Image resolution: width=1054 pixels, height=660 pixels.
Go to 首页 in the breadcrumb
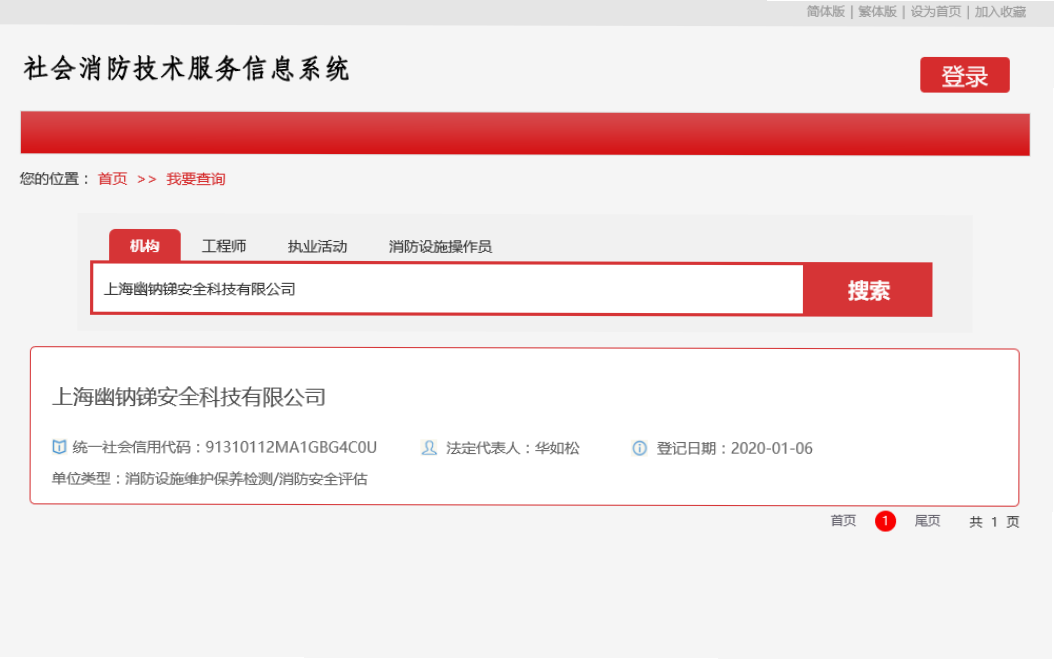[112, 179]
